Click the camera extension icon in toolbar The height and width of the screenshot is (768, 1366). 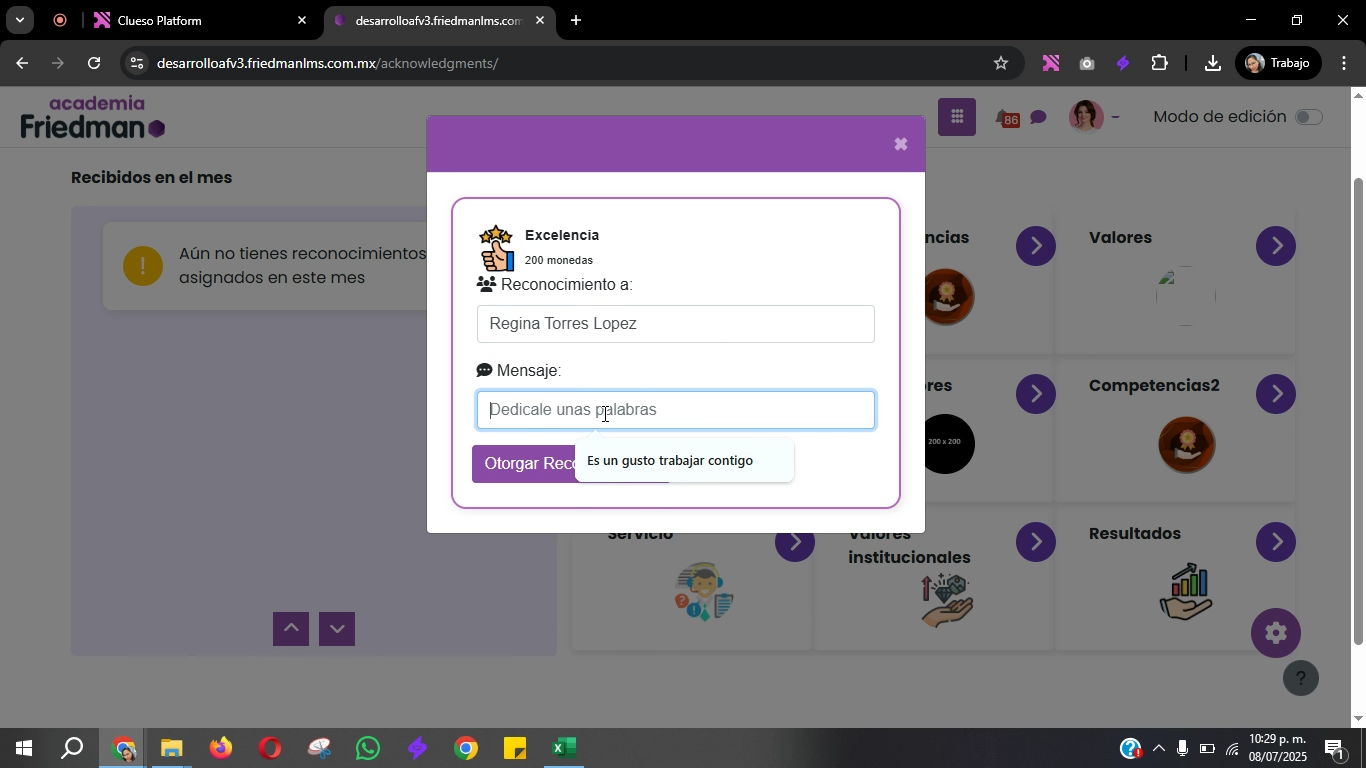click(1087, 63)
